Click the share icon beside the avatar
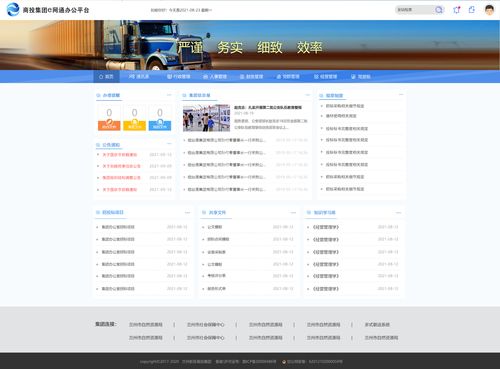The image size is (500, 369). tap(472, 10)
